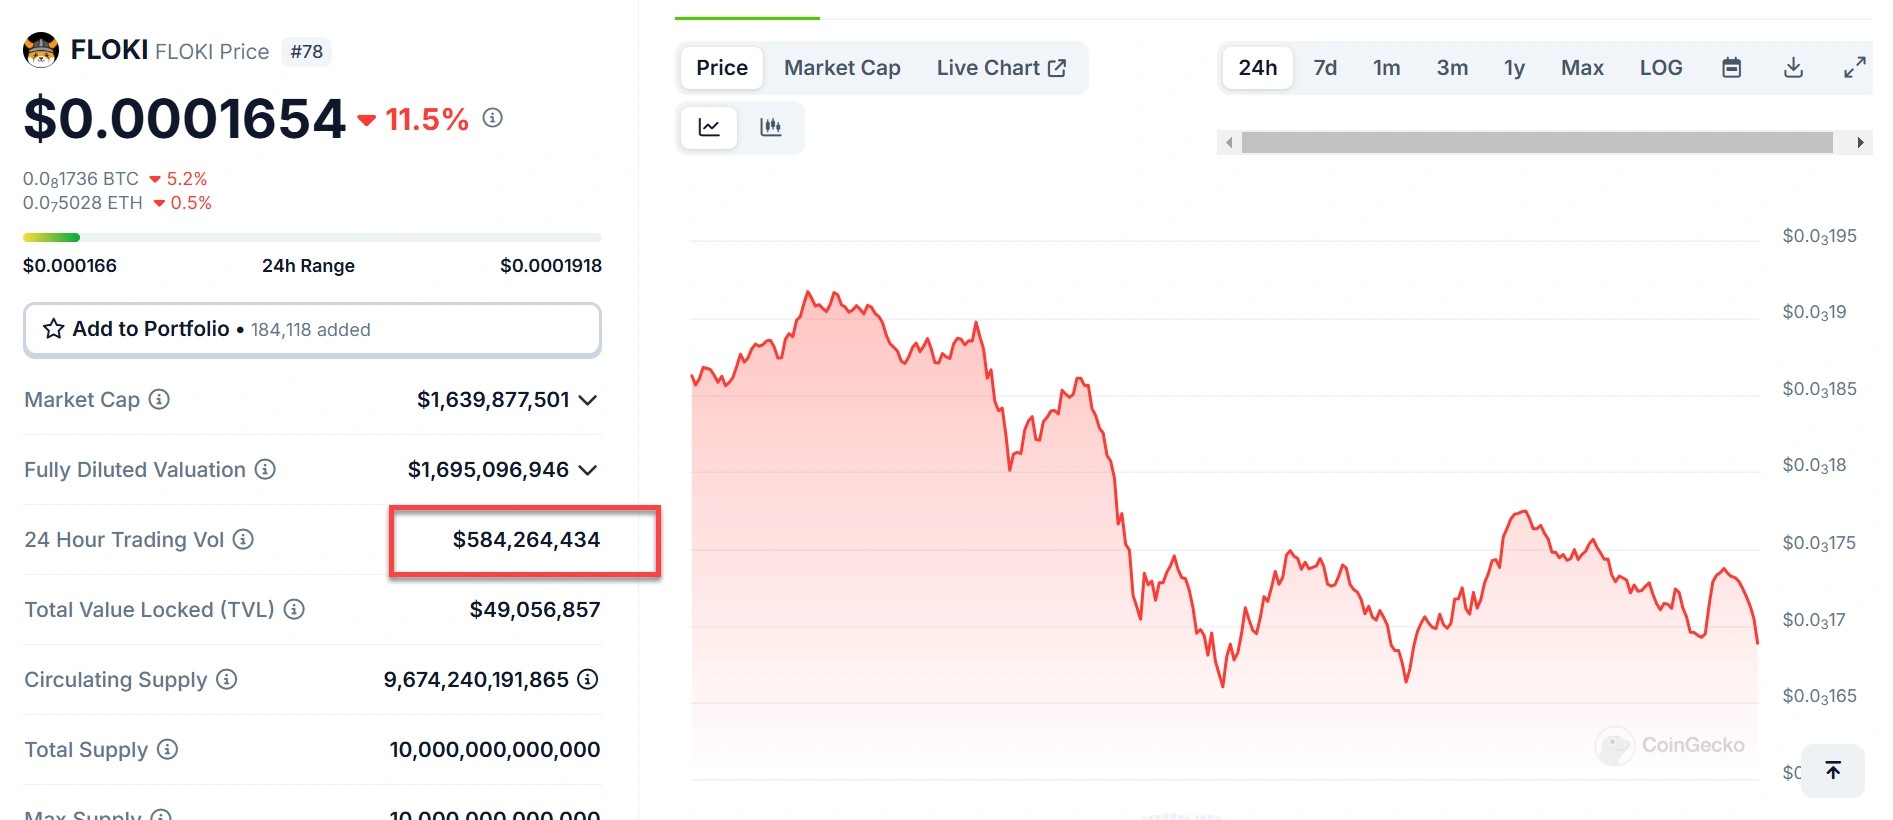Screen dimensions: 1893x820
Task: Download chart data icon
Action: click(1793, 68)
